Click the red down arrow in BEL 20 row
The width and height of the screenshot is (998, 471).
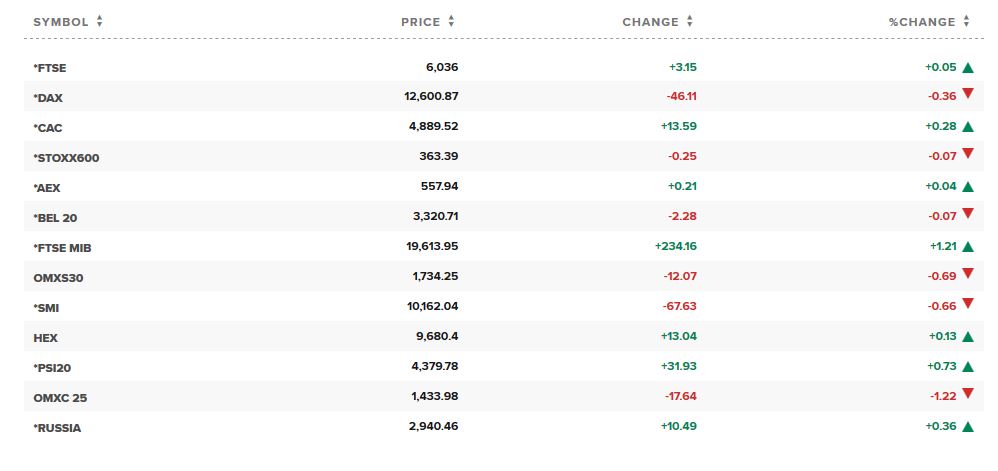point(968,213)
